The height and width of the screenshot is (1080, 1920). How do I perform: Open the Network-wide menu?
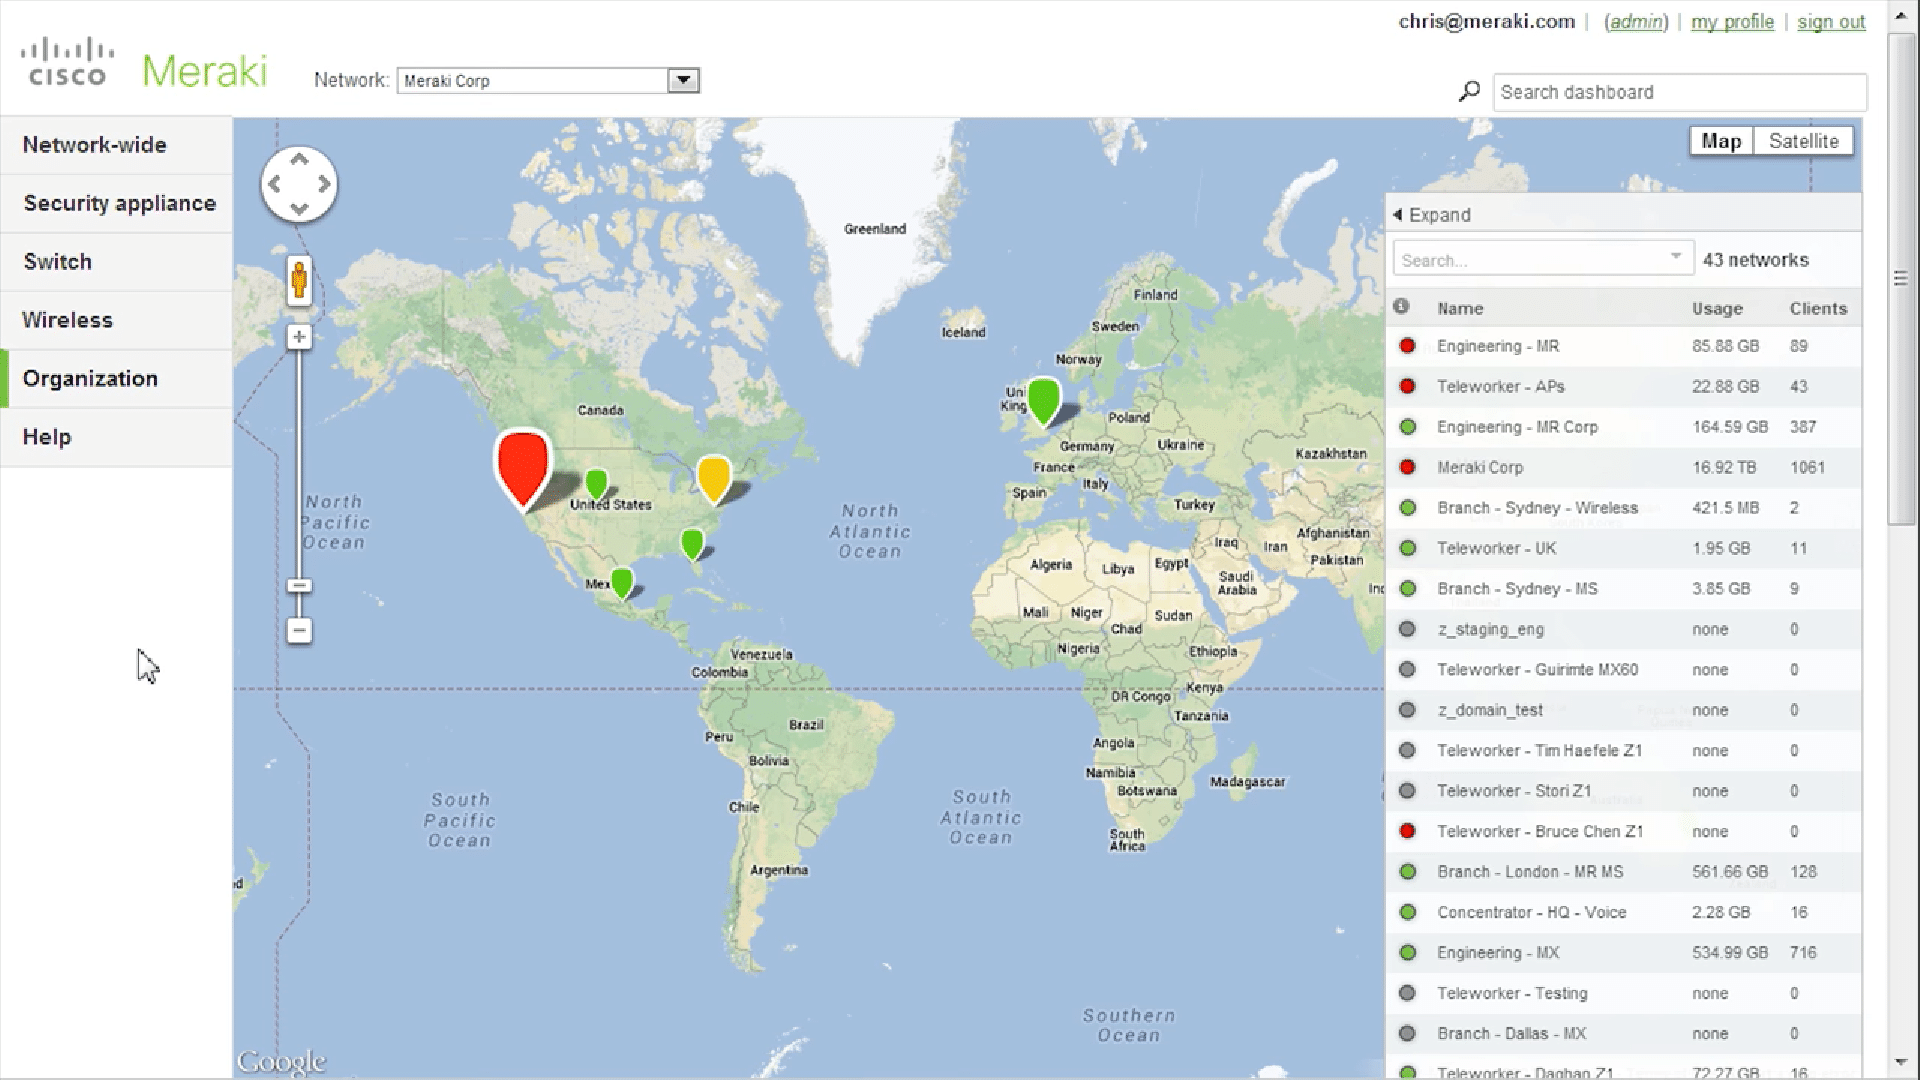click(x=117, y=145)
